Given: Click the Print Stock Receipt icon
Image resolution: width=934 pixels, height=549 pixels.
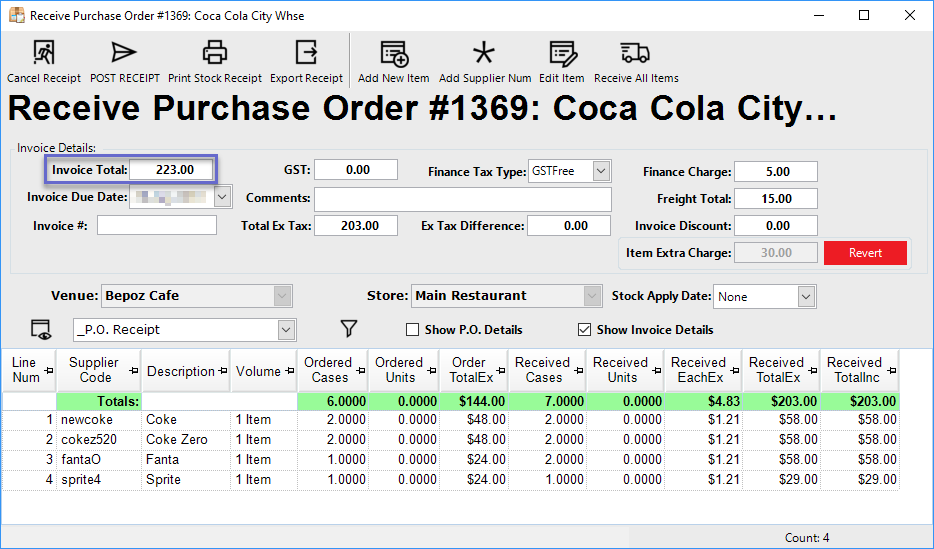Looking at the screenshot, I should coord(214,54).
